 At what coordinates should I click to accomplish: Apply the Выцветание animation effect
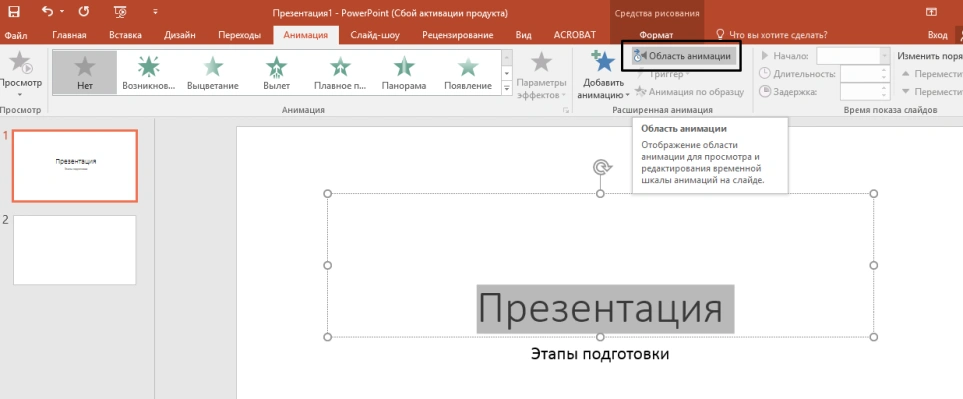click(212, 72)
